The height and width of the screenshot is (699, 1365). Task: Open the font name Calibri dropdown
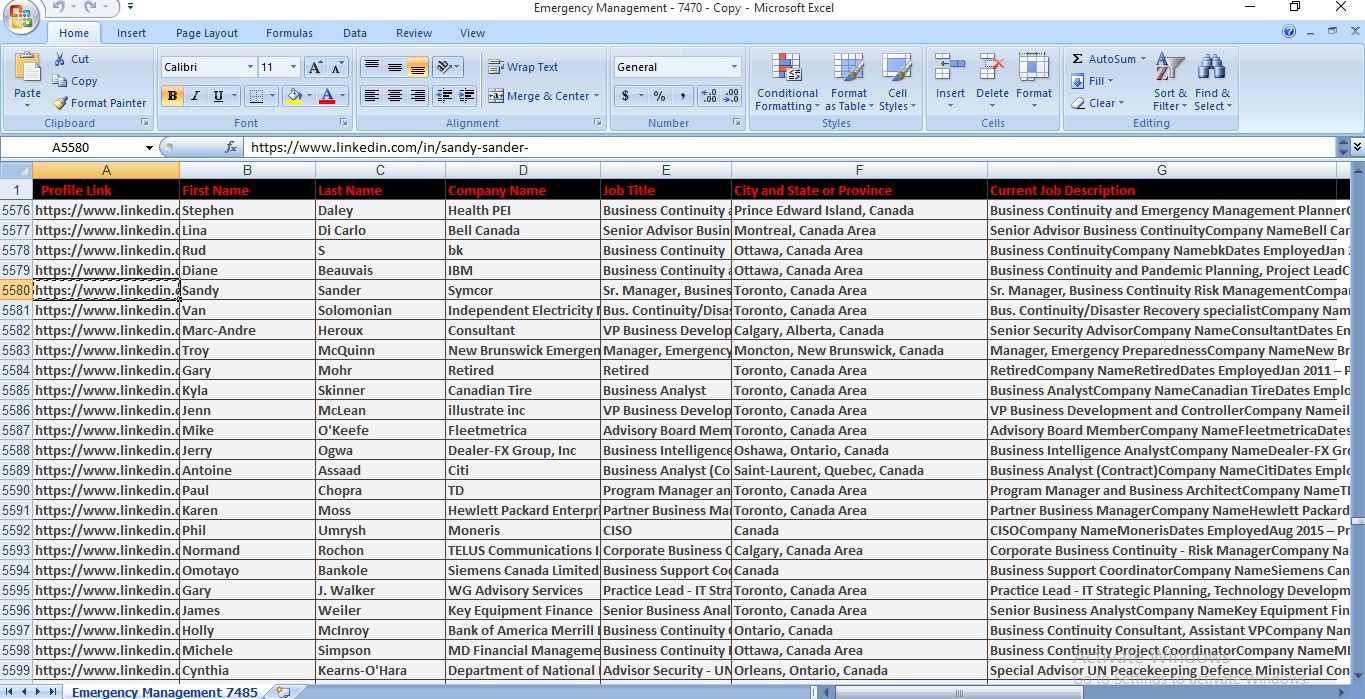tap(250, 67)
